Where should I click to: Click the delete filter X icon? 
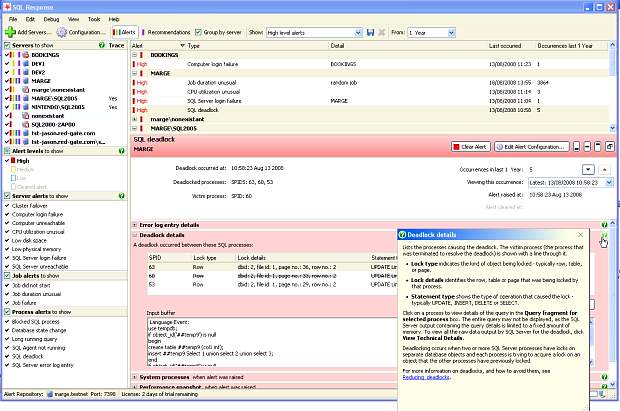click(x=382, y=32)
